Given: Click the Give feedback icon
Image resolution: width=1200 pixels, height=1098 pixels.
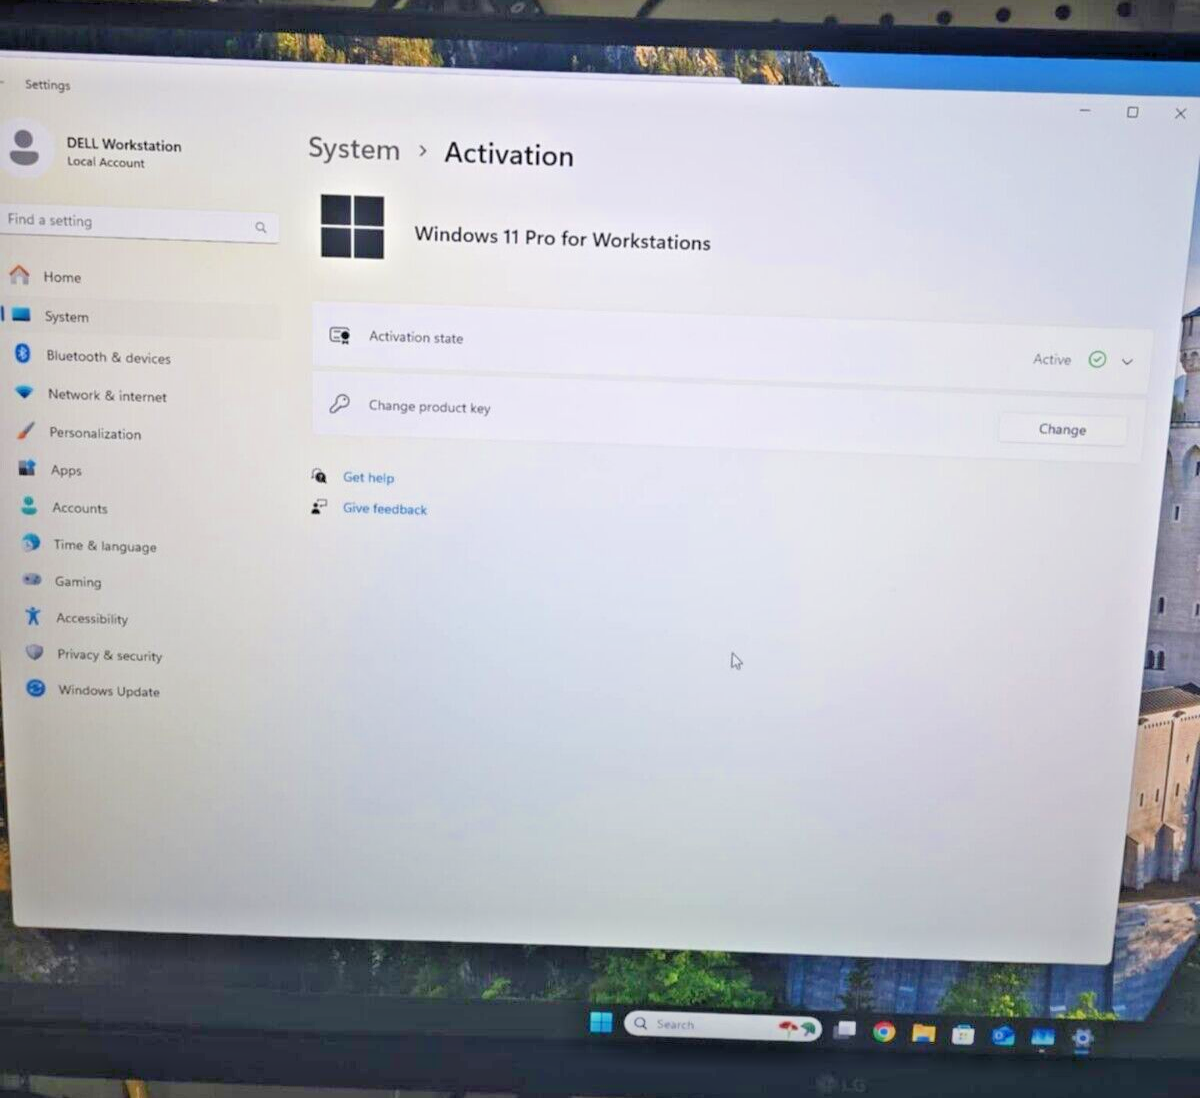Looking at the screenshot, I should [x=319, y=507].
